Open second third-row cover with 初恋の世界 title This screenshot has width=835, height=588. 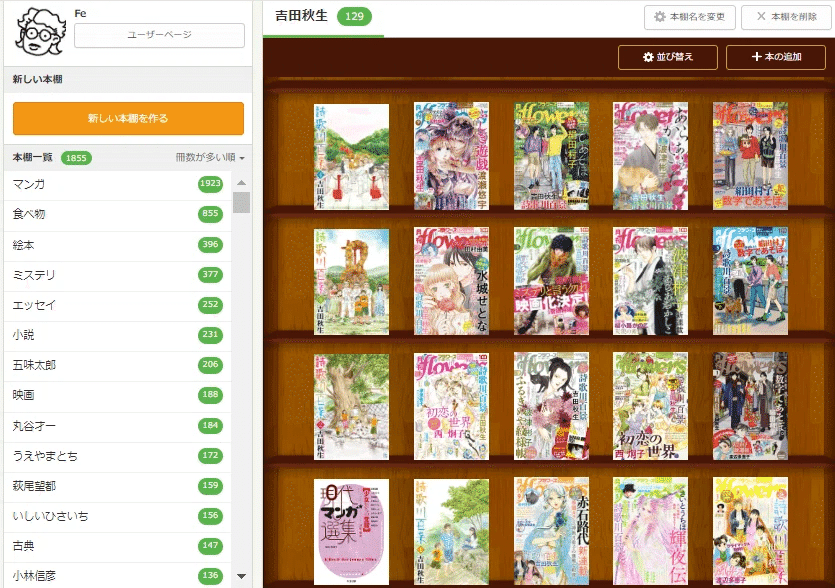click(451, 406)
